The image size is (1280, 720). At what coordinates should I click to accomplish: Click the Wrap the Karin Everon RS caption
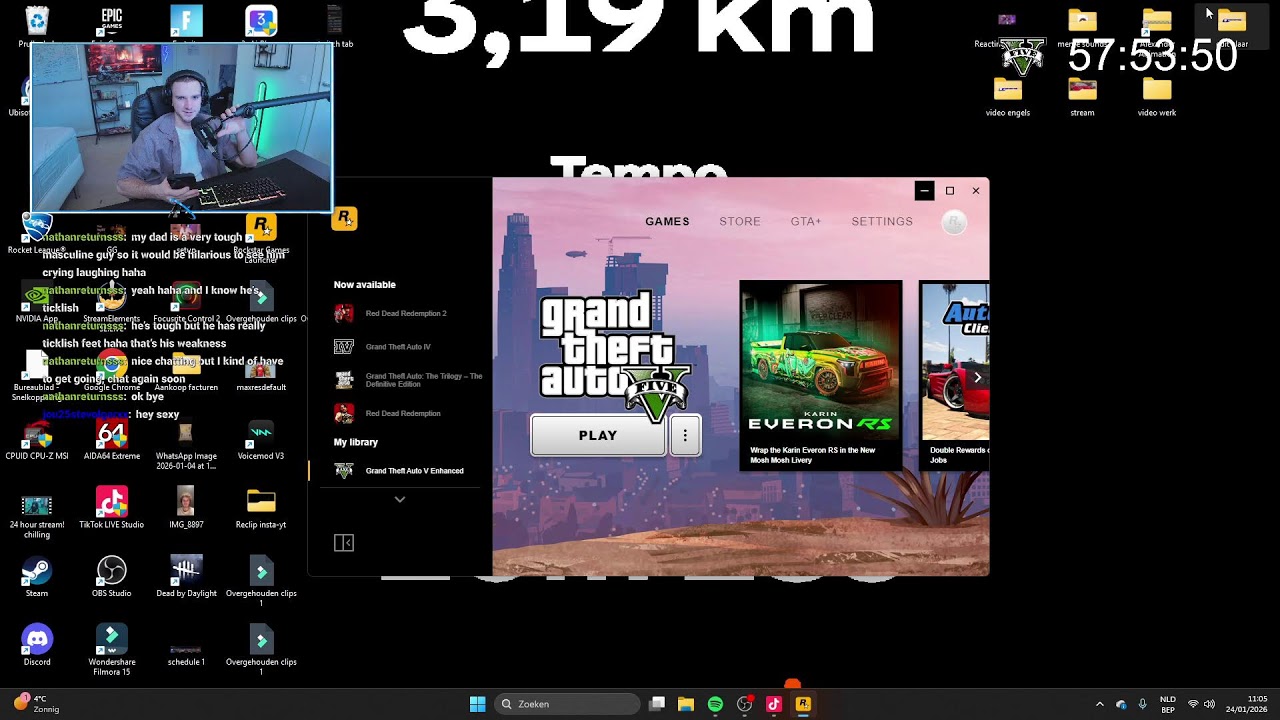pos(813,455)
